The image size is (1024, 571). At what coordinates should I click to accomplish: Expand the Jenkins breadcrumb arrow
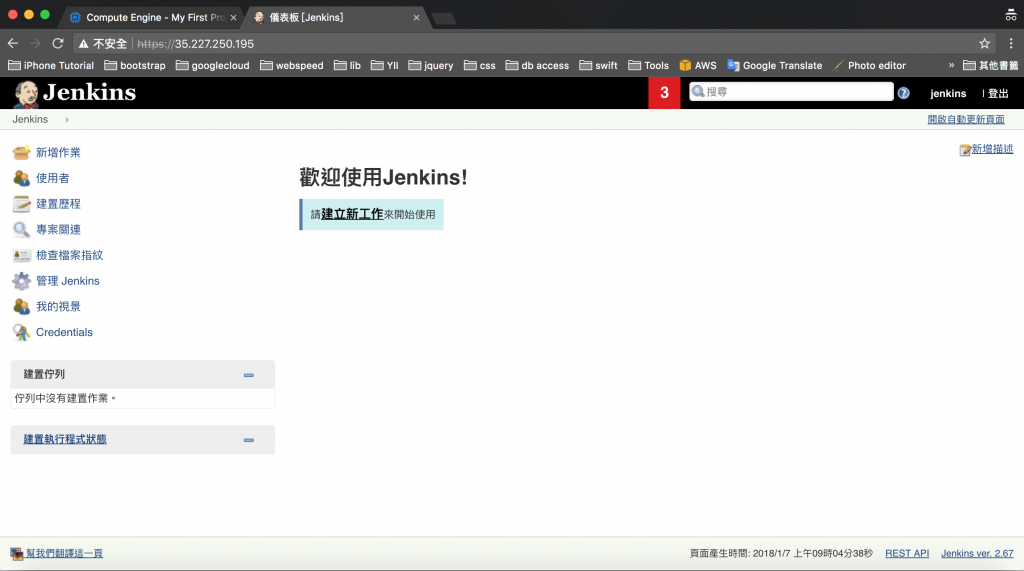pos(67,120)
